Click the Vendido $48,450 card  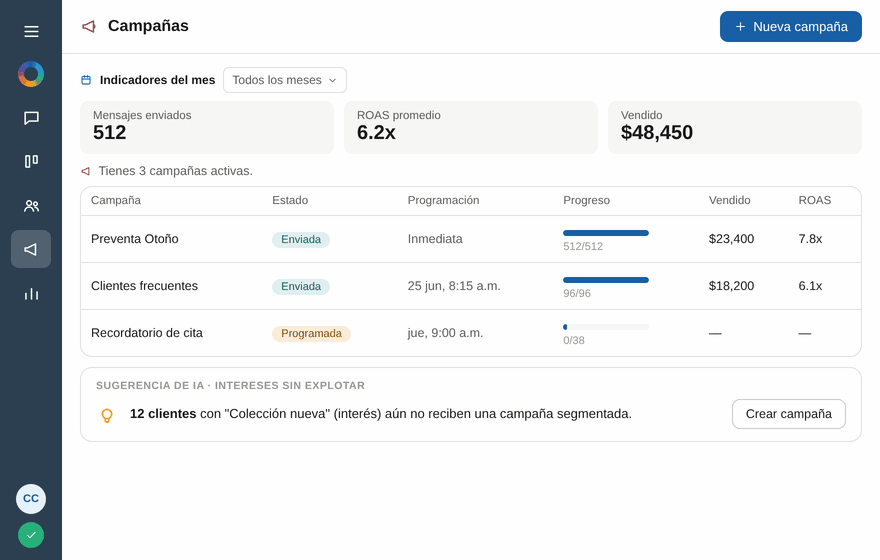coord(735,127)
